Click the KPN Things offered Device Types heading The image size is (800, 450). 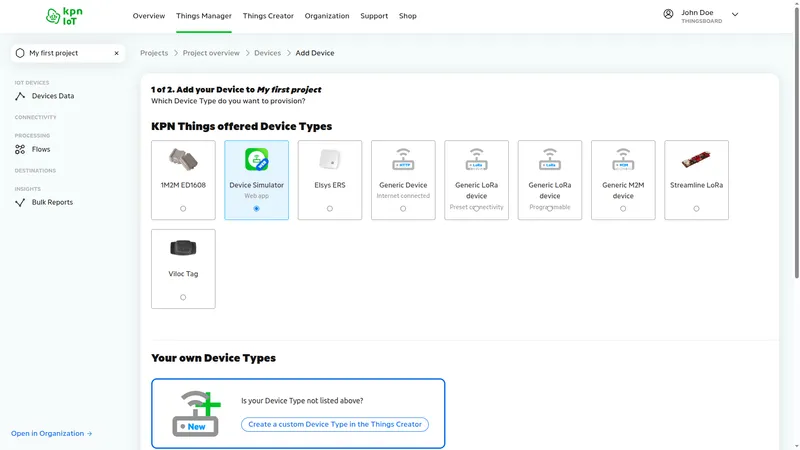click(x=241, y=126)
